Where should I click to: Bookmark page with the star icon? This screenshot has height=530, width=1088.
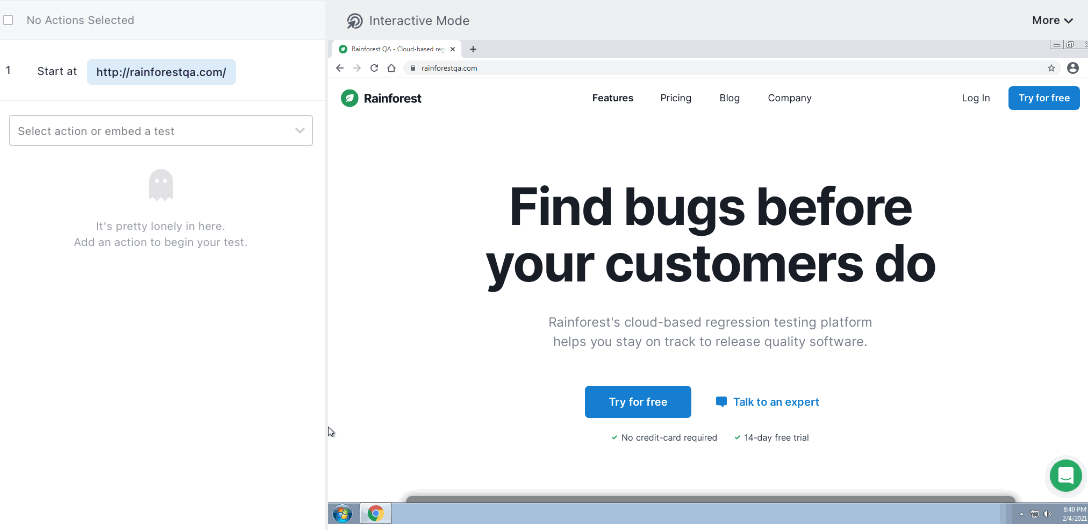pyautogui.click(x=1051, y=68)
